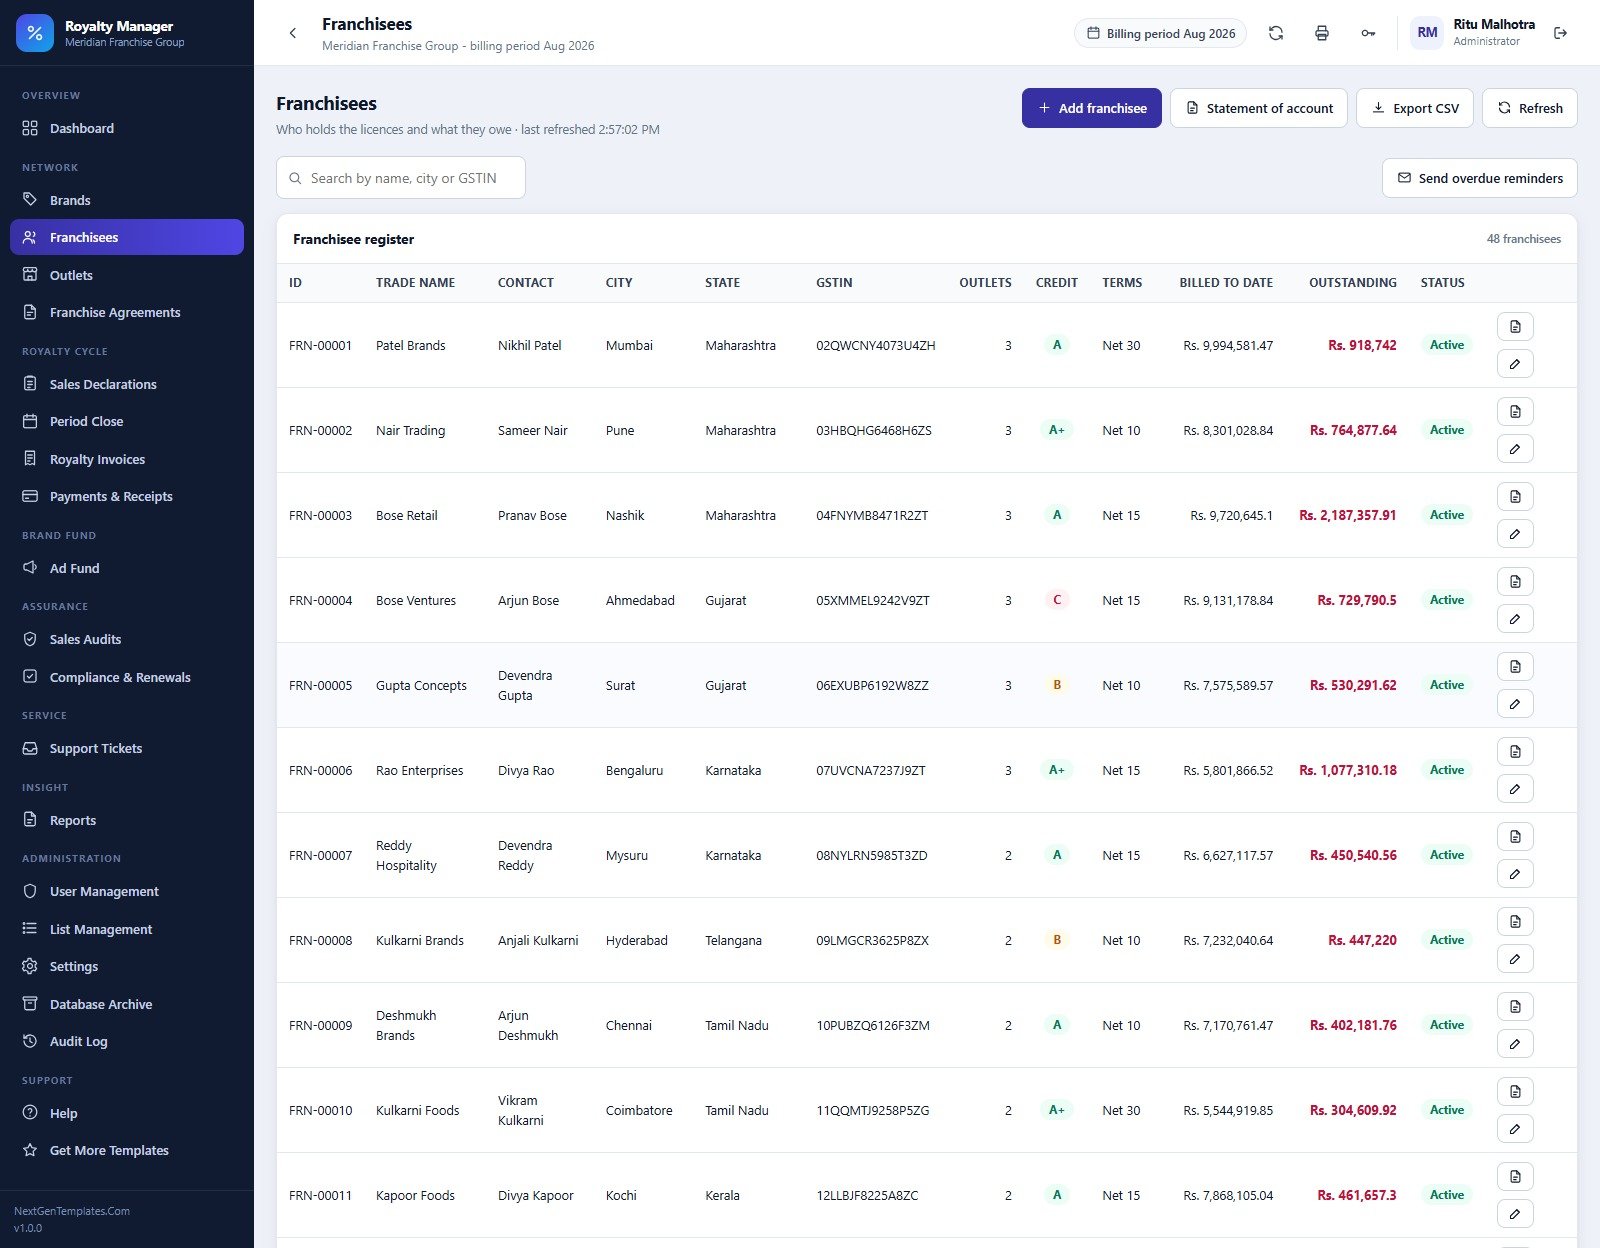
Task: Click edit pencil icon for Bose Ventures row
Action: click(x=1515, y=619)
